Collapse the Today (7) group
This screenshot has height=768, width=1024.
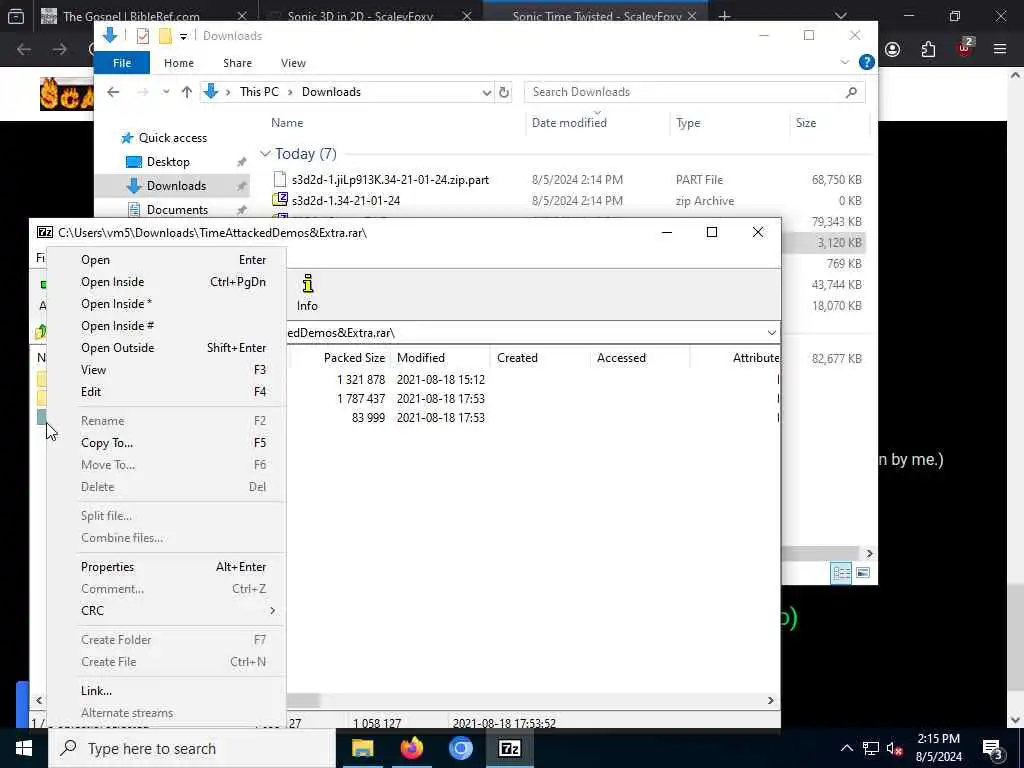pyautogui.click(x=265, y=153)
